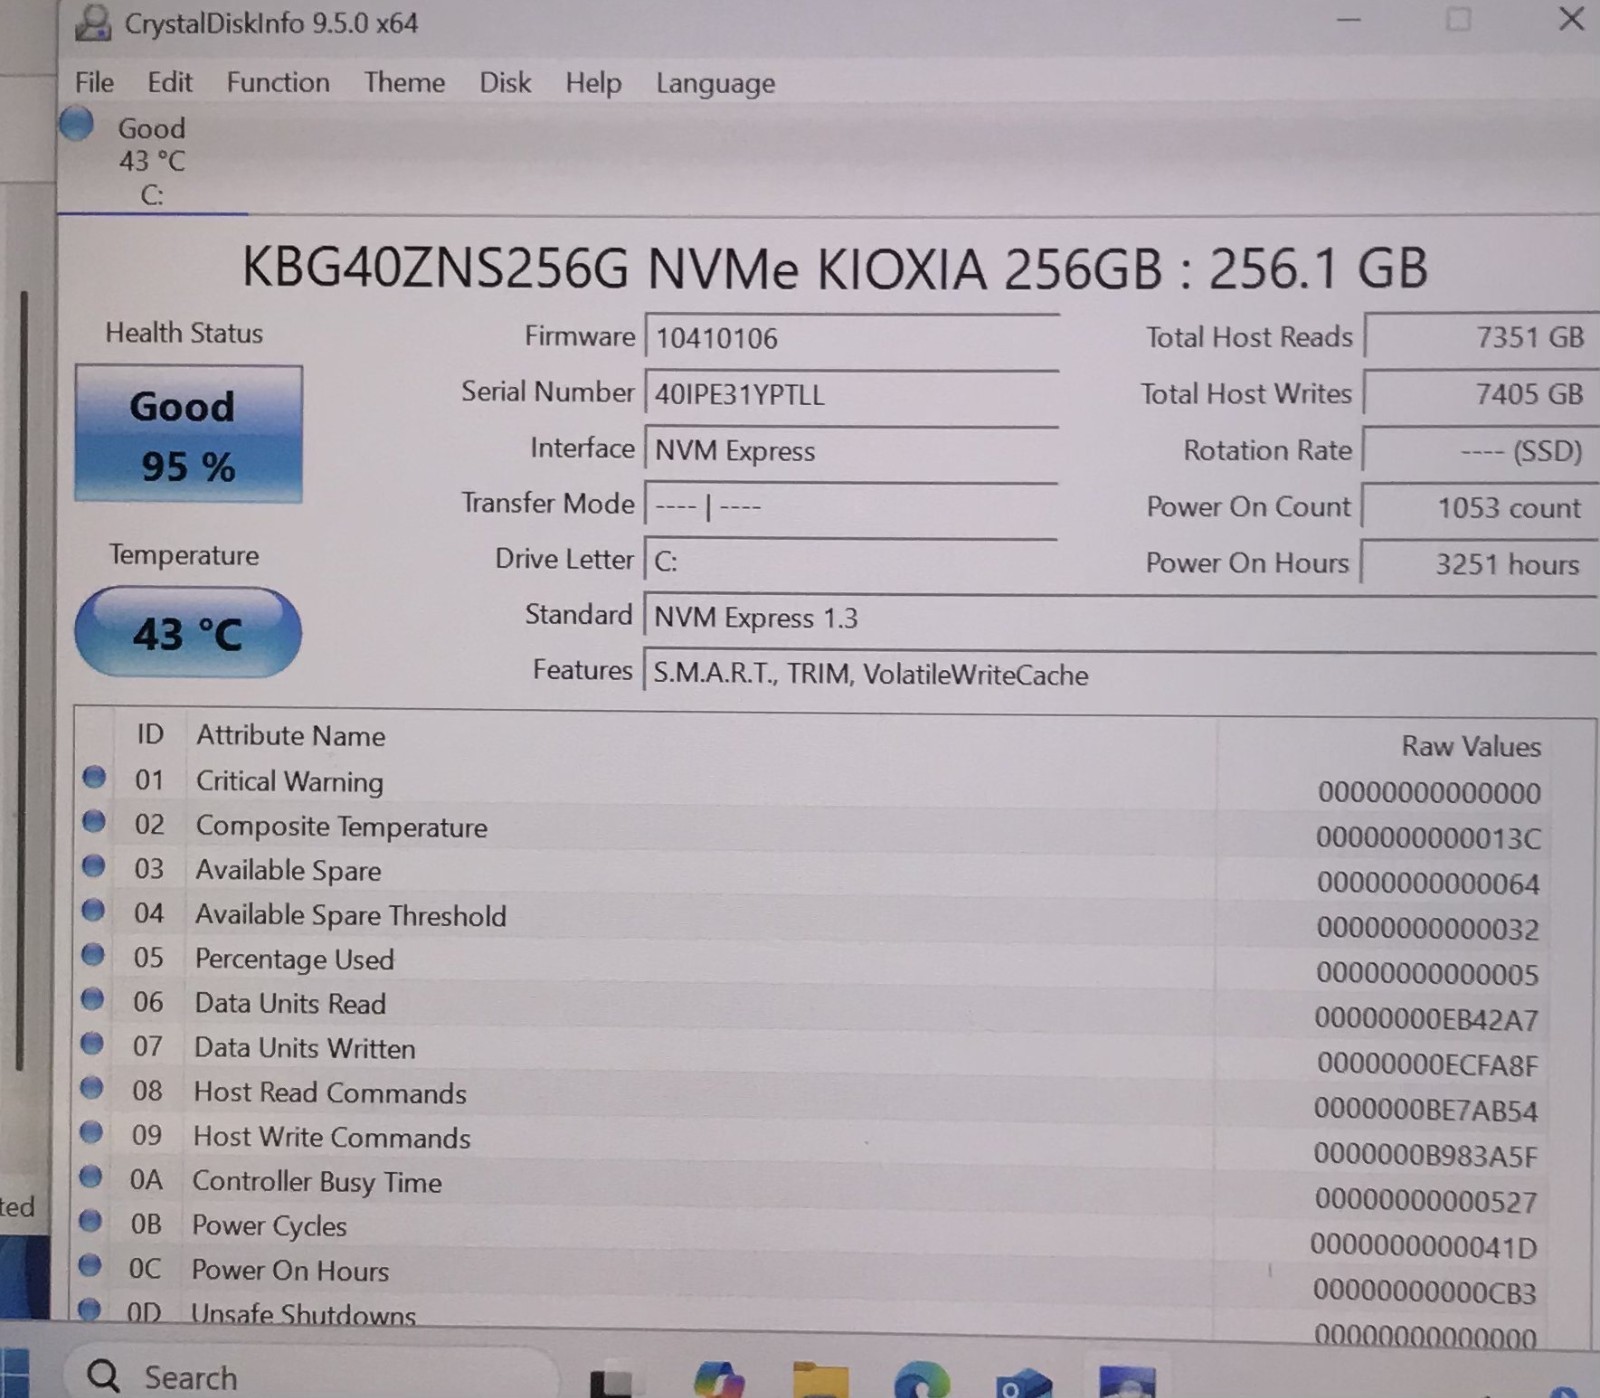This screenshot has width=1600, height=1398.
Task: Click the Power On Hours value 3251 hours
Action: click(x=1480, y=564)
